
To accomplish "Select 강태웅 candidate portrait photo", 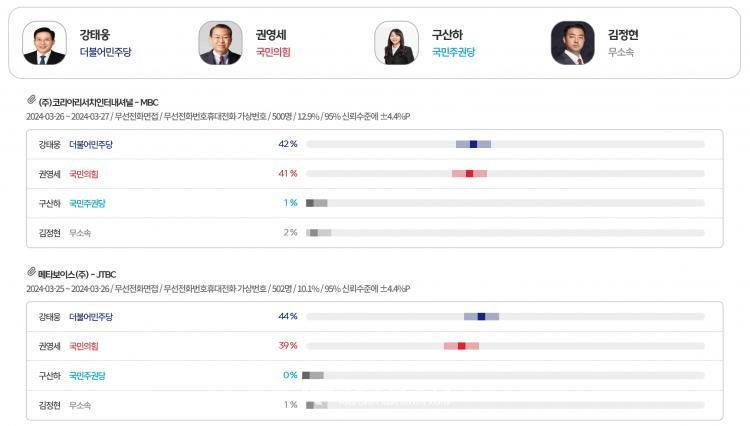I will [x=44, y=43].
